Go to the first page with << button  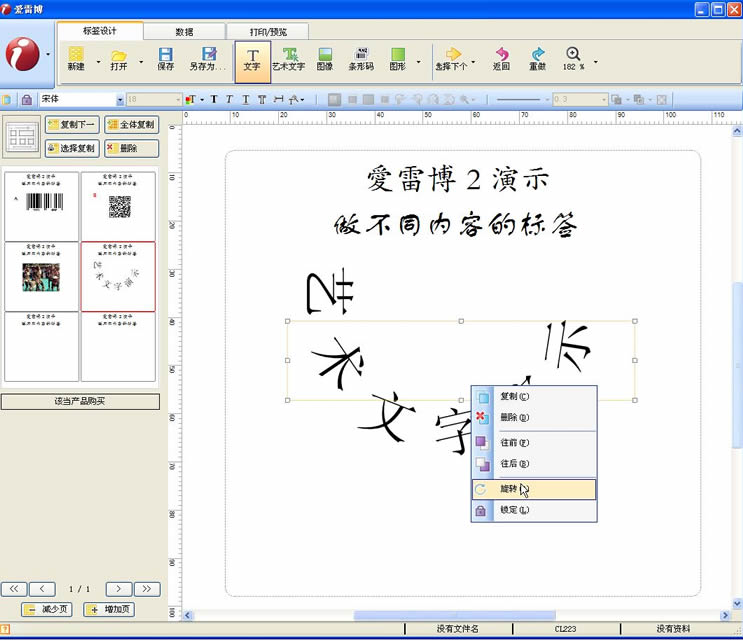14,589
